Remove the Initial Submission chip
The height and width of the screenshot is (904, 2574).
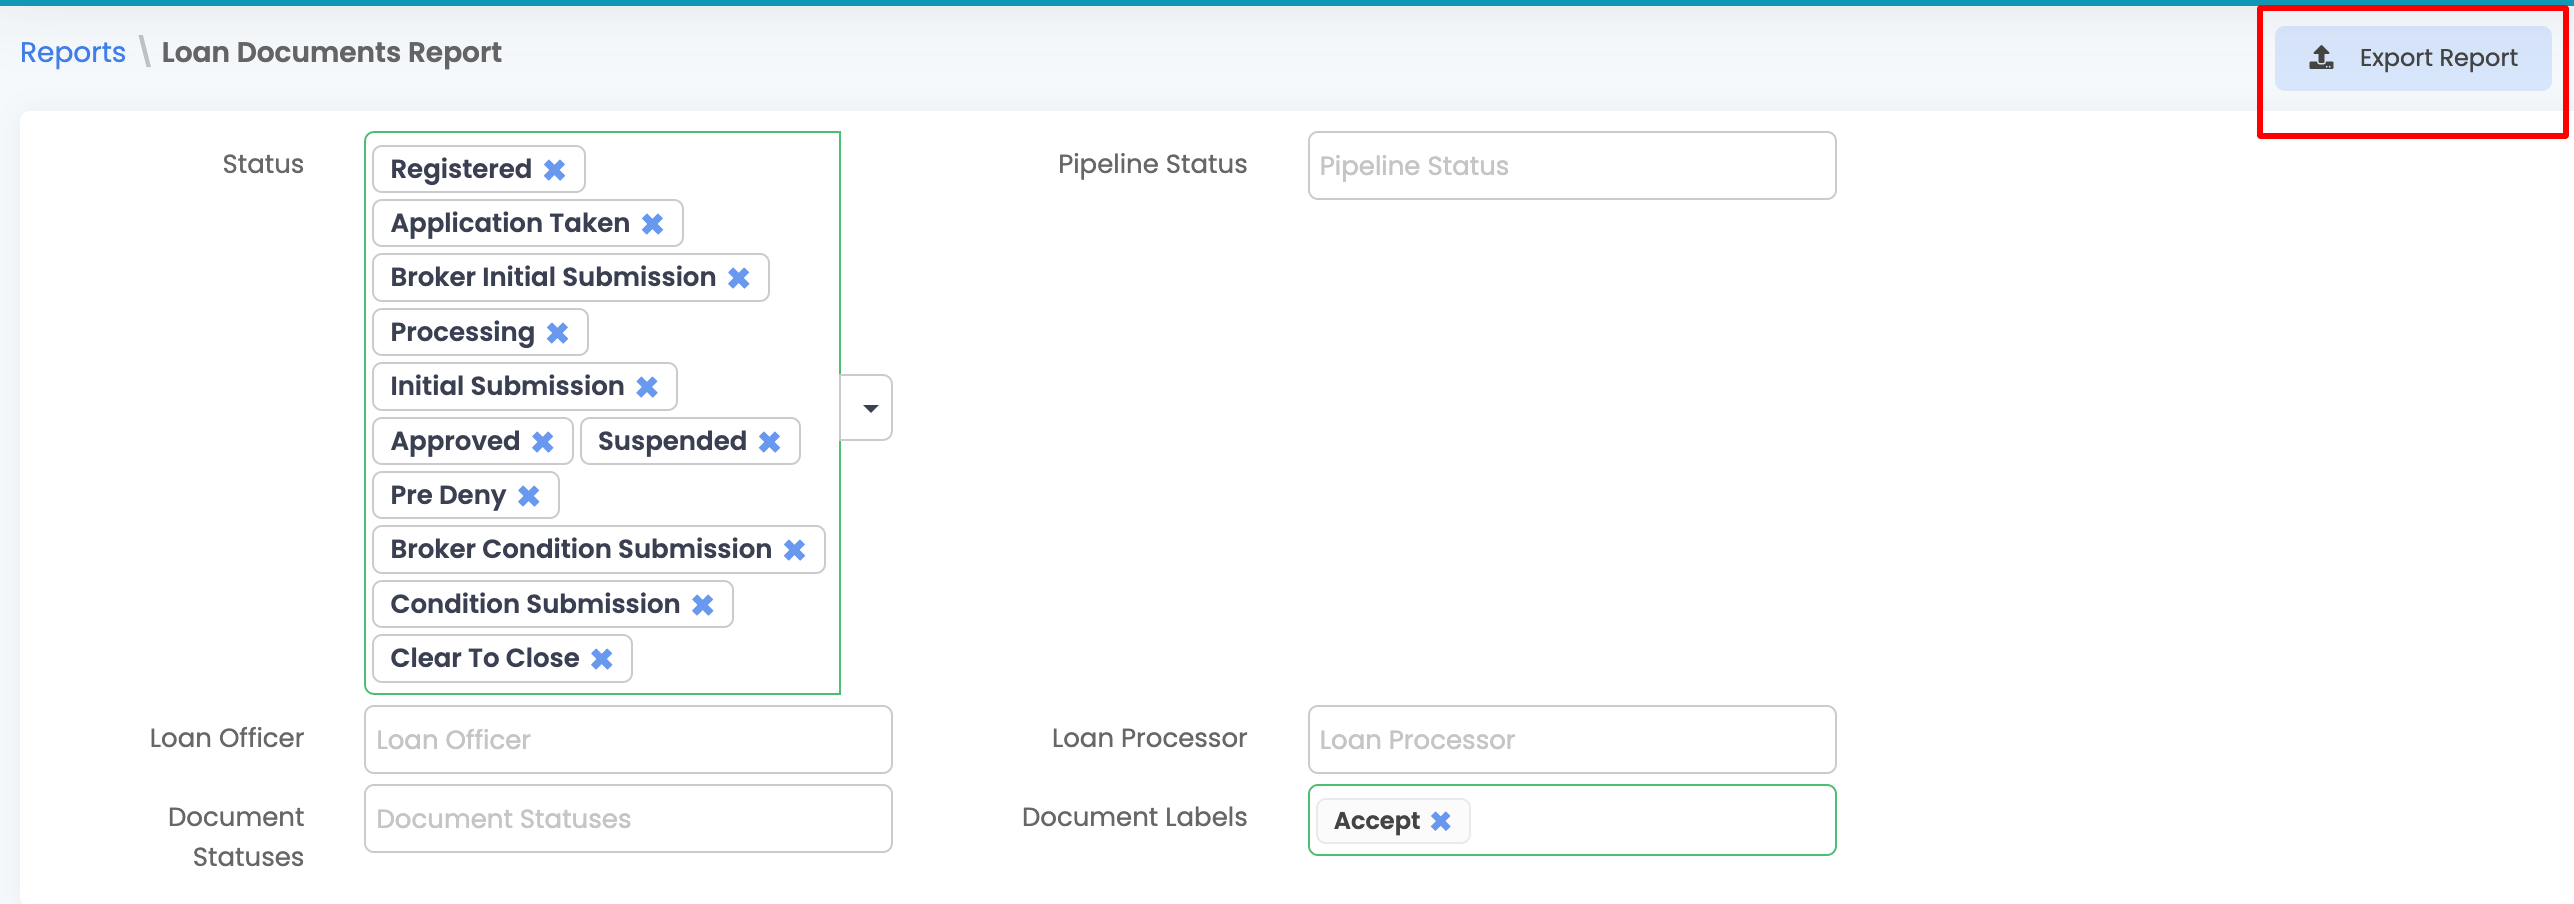(x=648, y=386)
